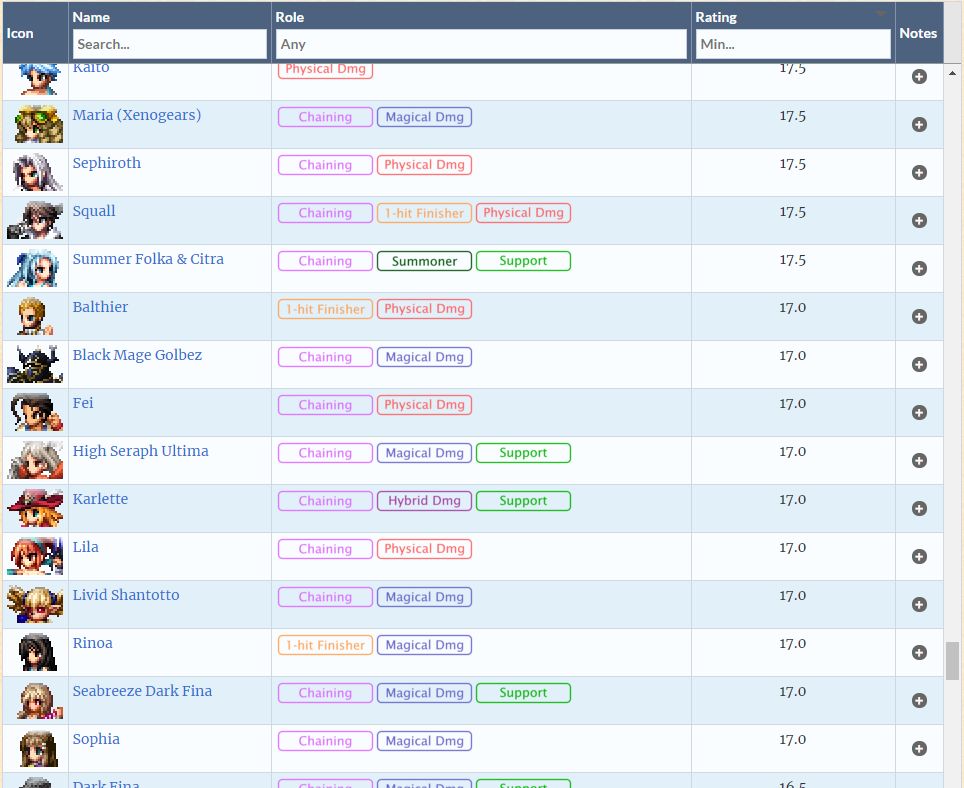Click High Seraph Ultima's Support tag
The height and width of the screenshot is (788, 964).
click(523, 452)
